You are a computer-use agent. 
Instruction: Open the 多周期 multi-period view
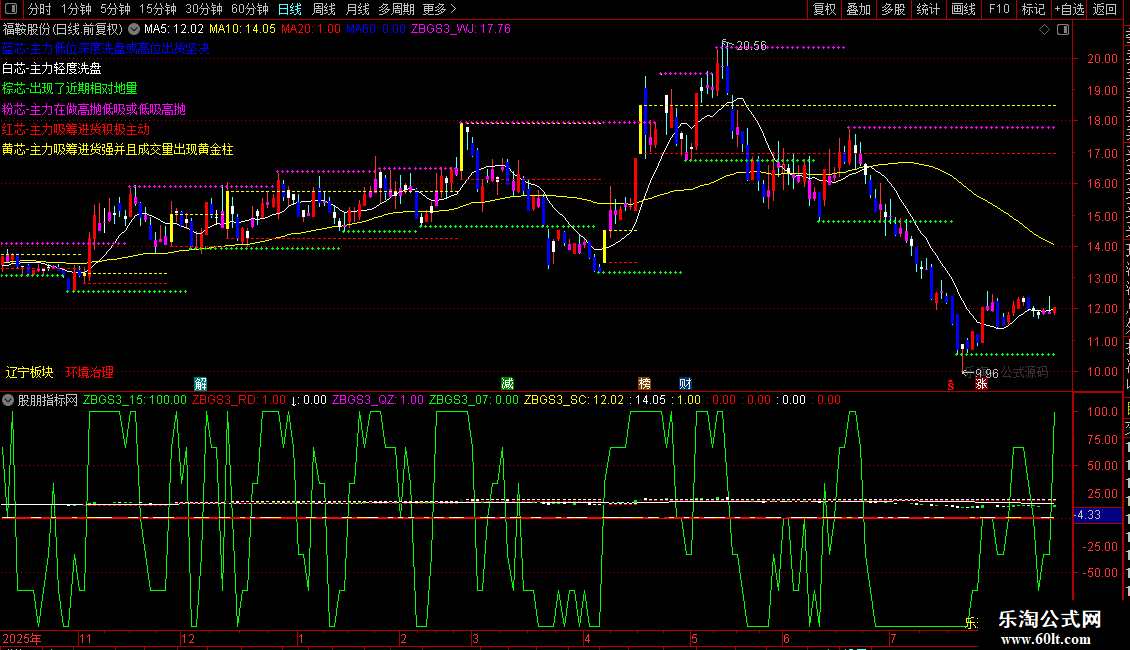pyautogui.click(x=396, y=9)
